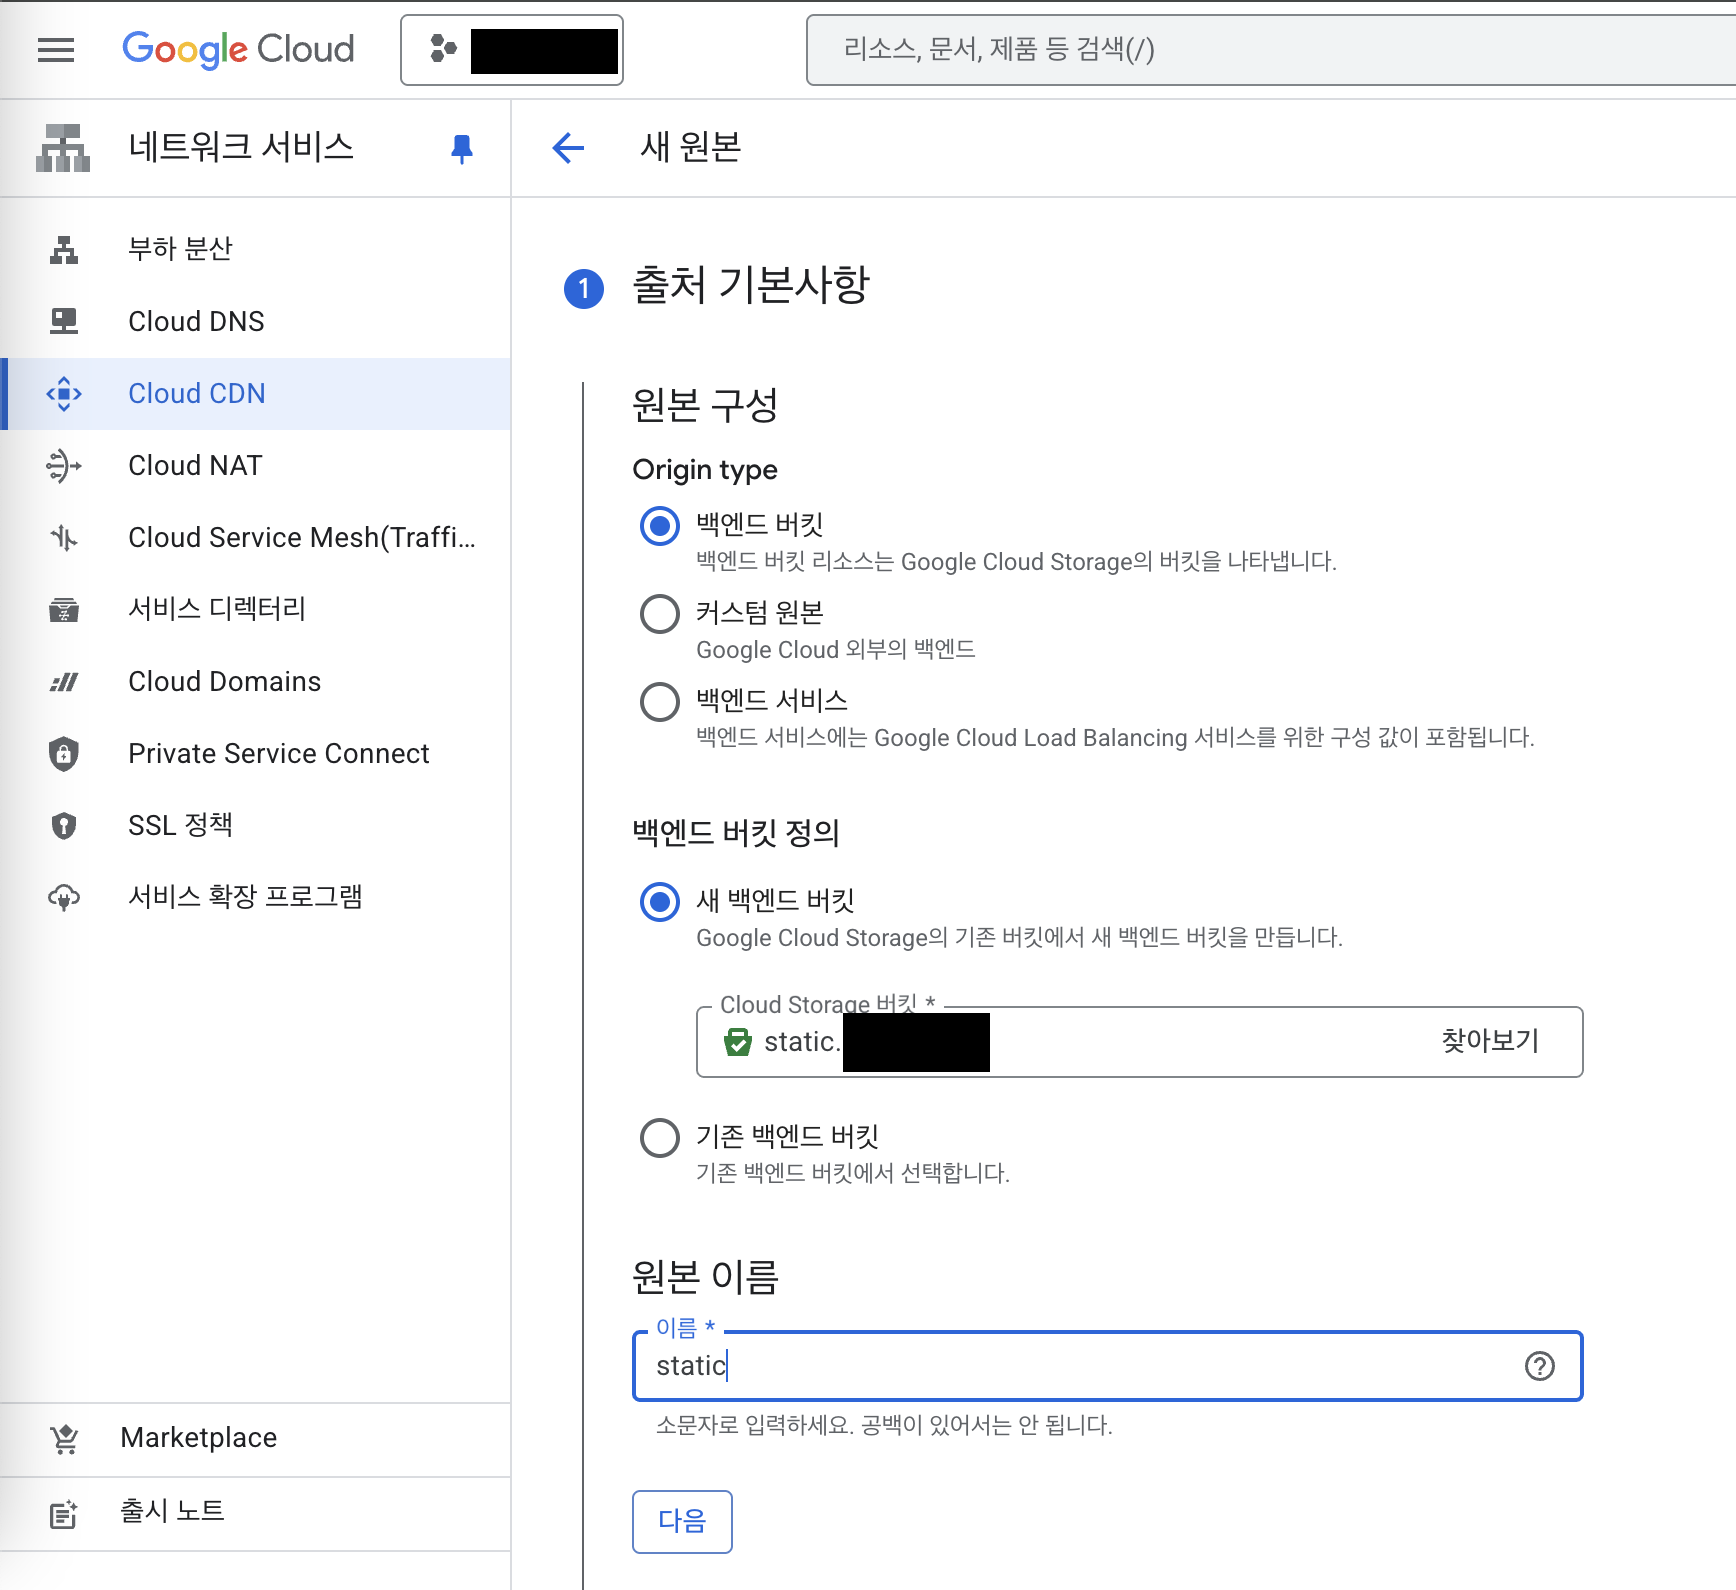Click the 이름 text input field

click(x=1080, y=1366)
